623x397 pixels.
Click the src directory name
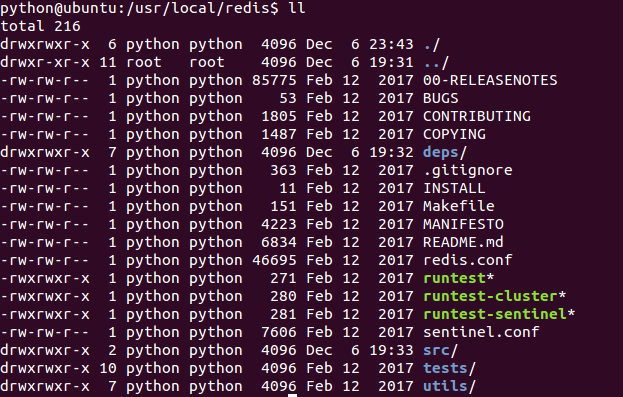click(x=436, y=350)
